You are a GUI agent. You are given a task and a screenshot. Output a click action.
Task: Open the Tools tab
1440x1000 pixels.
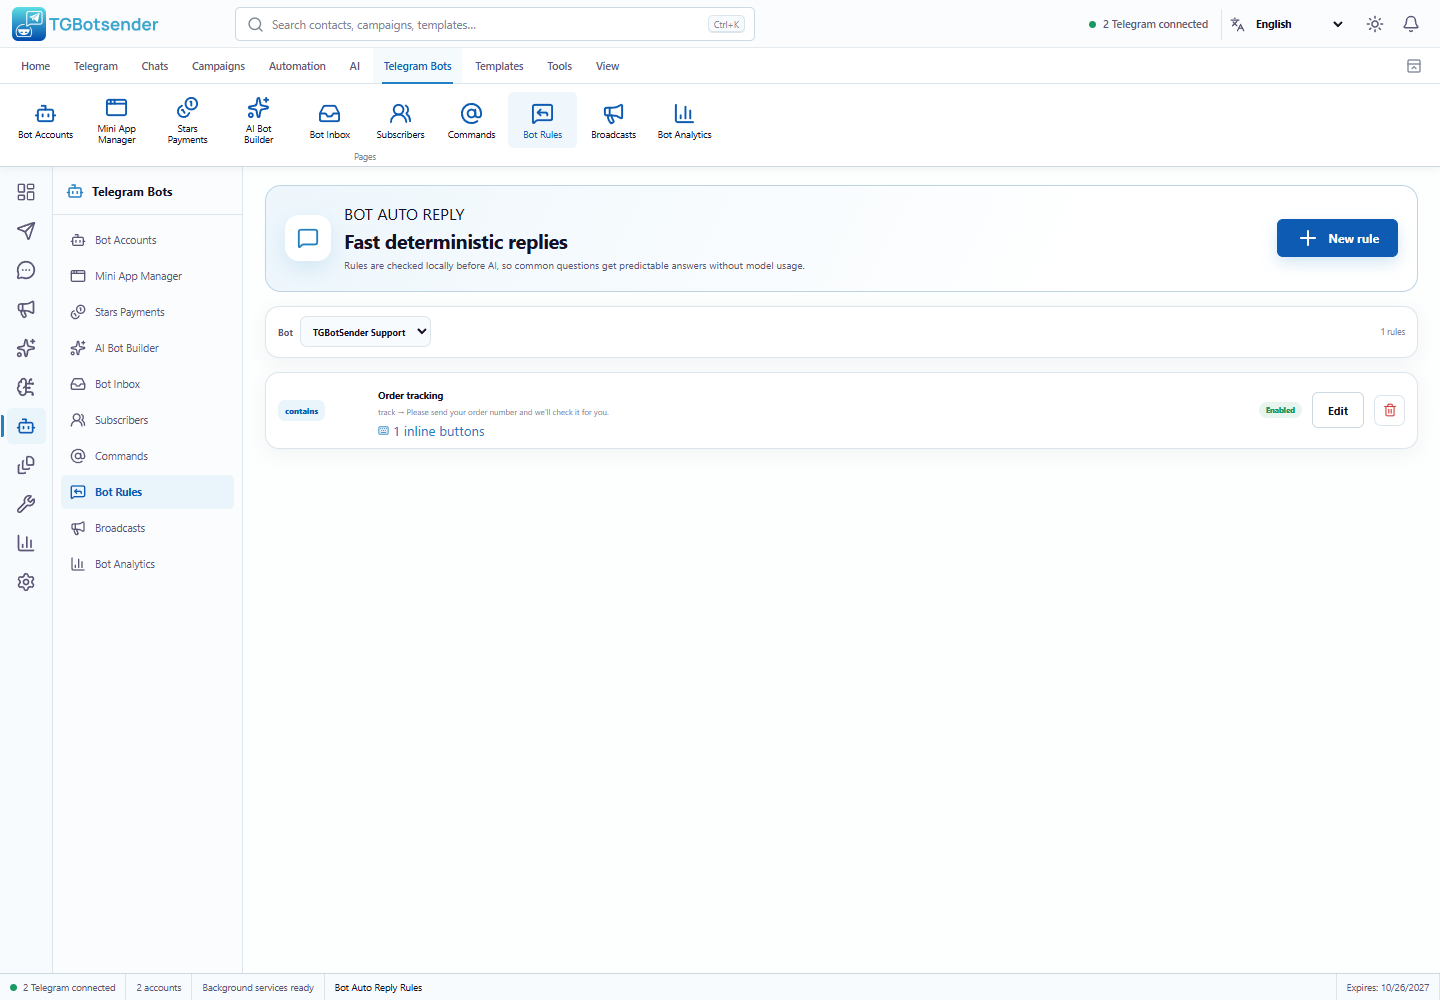[559, 66]
